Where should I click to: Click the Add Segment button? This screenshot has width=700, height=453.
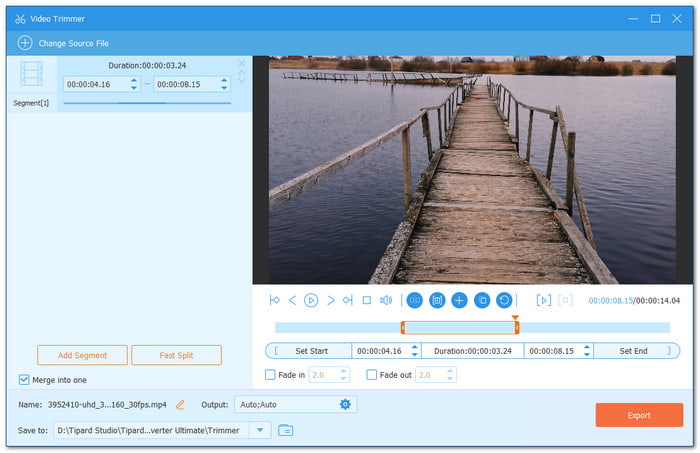(82, 355)
